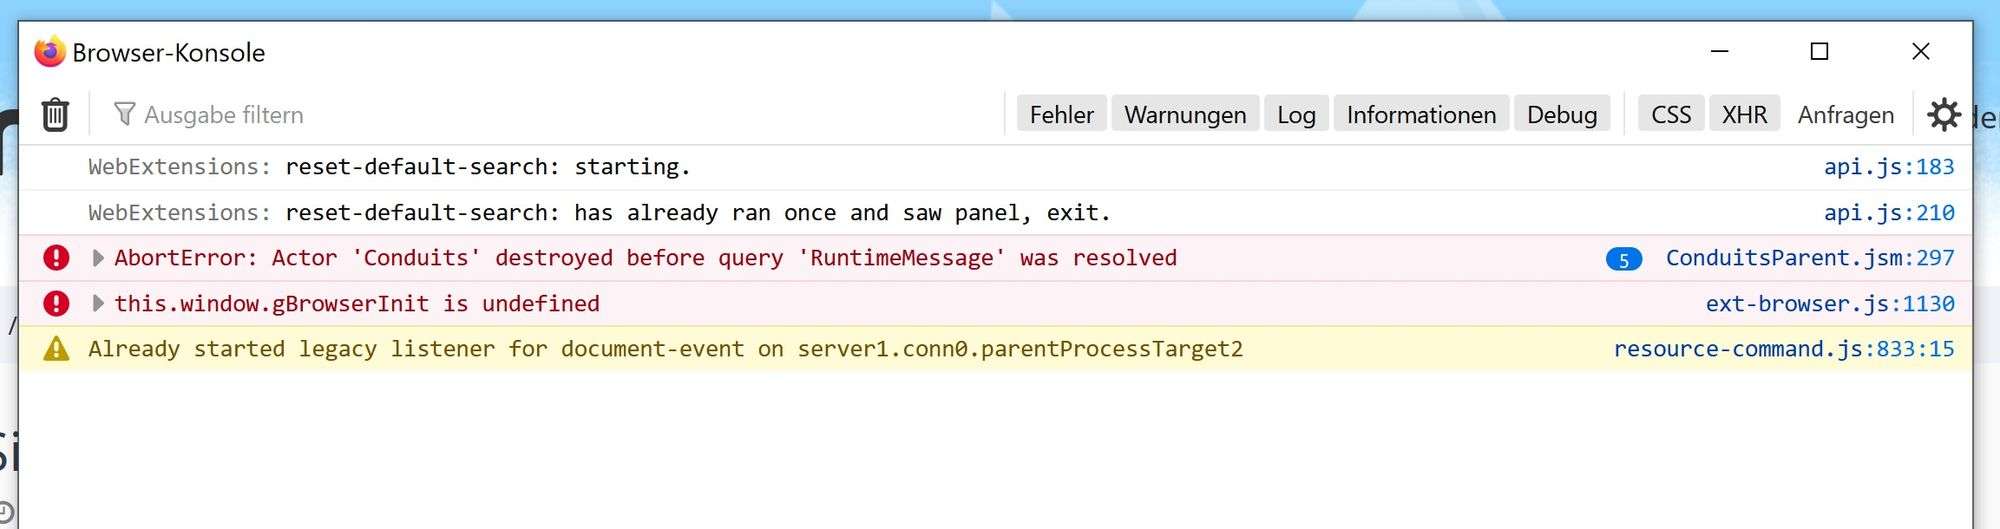This screenshot has height=529, width=2000.
Task: Enable the Anfragen filter
Action: point(1845,115)
